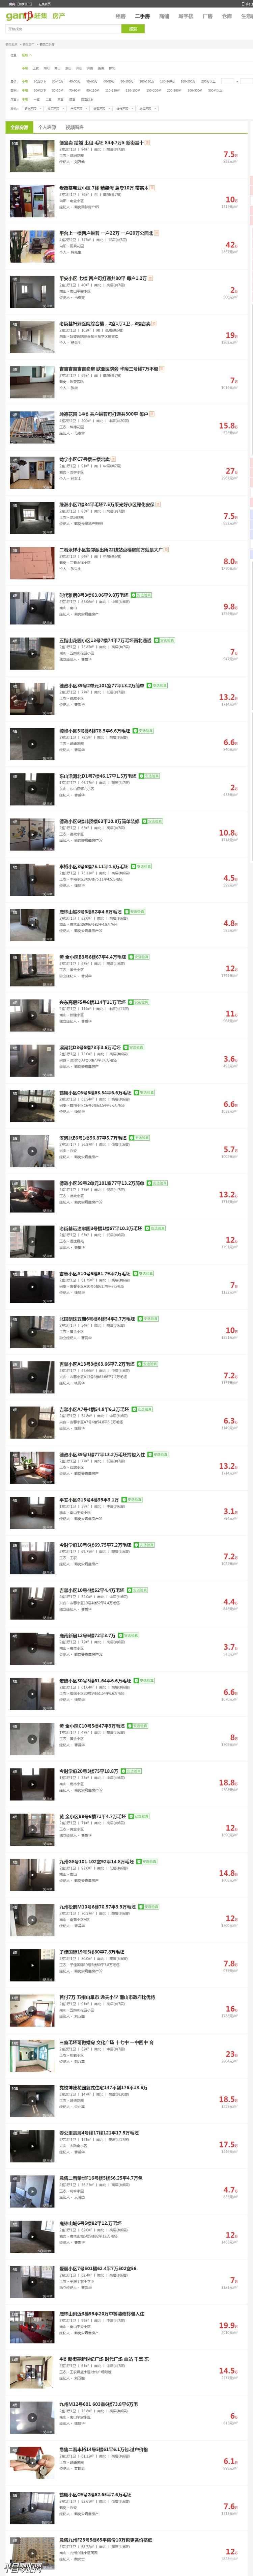Click the photo-count icon on first listing thumbnail
The width and height of the screenshot is (253, 2576).
coord(14,143)
